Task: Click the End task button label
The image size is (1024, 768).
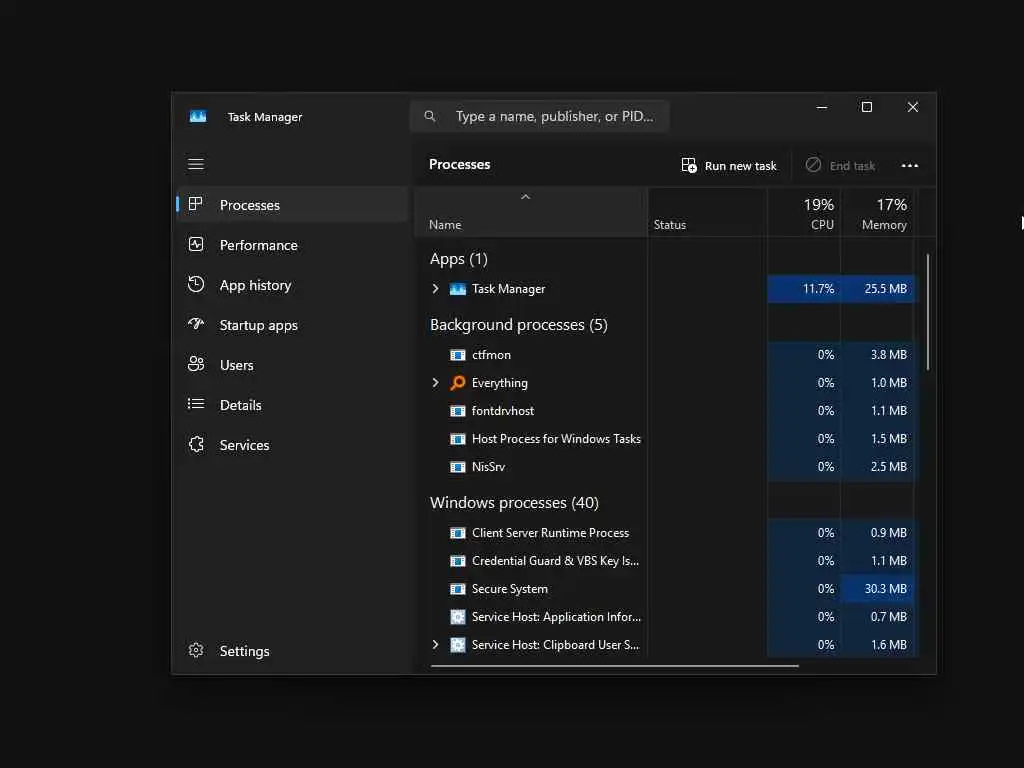Action: tap(852, 166)
